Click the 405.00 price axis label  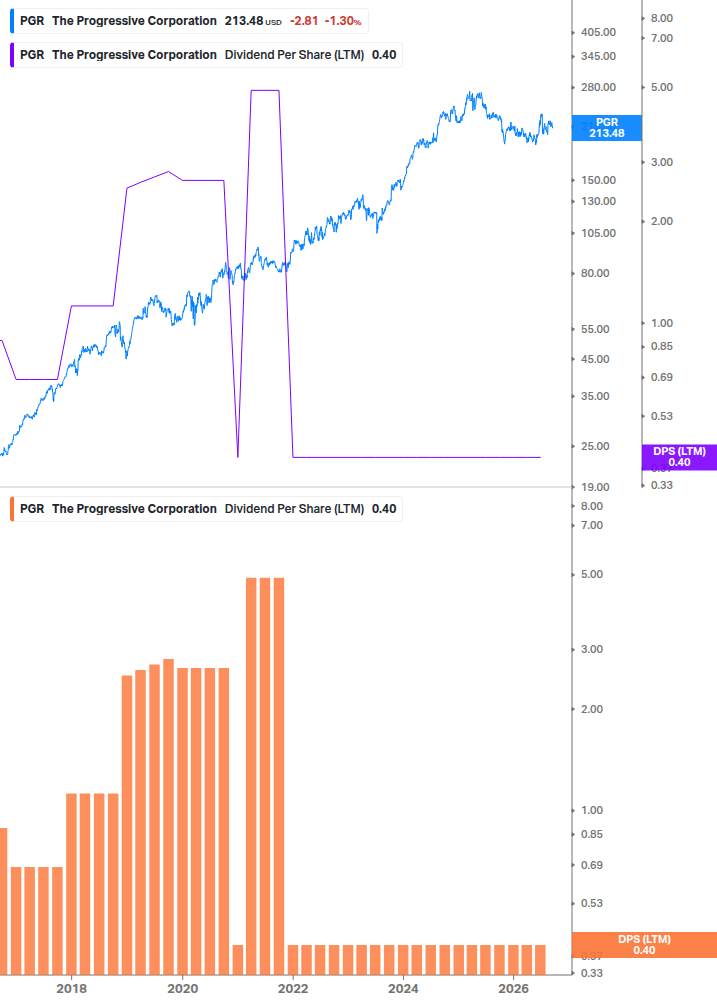click(x=598, y=32)
